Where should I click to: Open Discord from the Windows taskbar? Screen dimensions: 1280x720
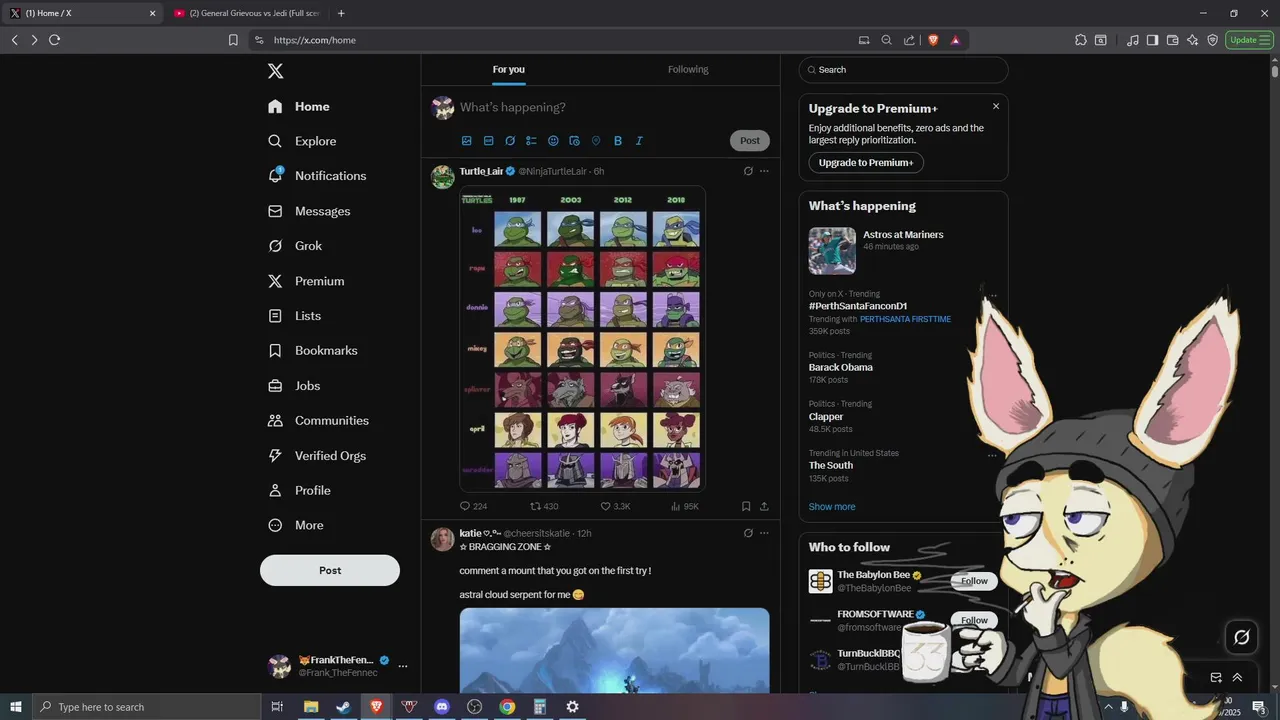(x=442, y=707)
